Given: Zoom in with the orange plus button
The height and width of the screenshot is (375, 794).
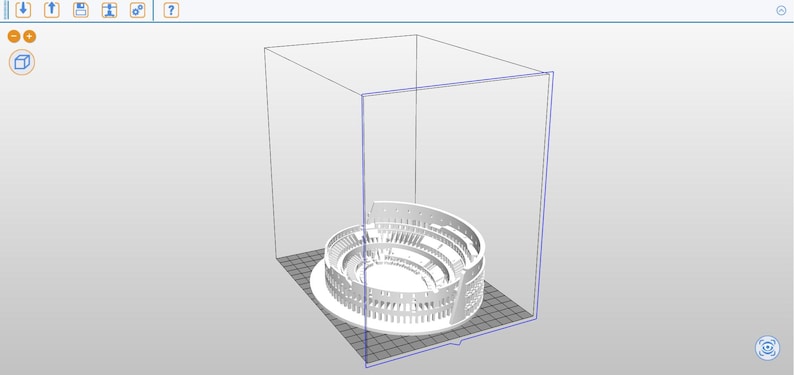Looking at the screenshot, I should (x=30, y=36).
